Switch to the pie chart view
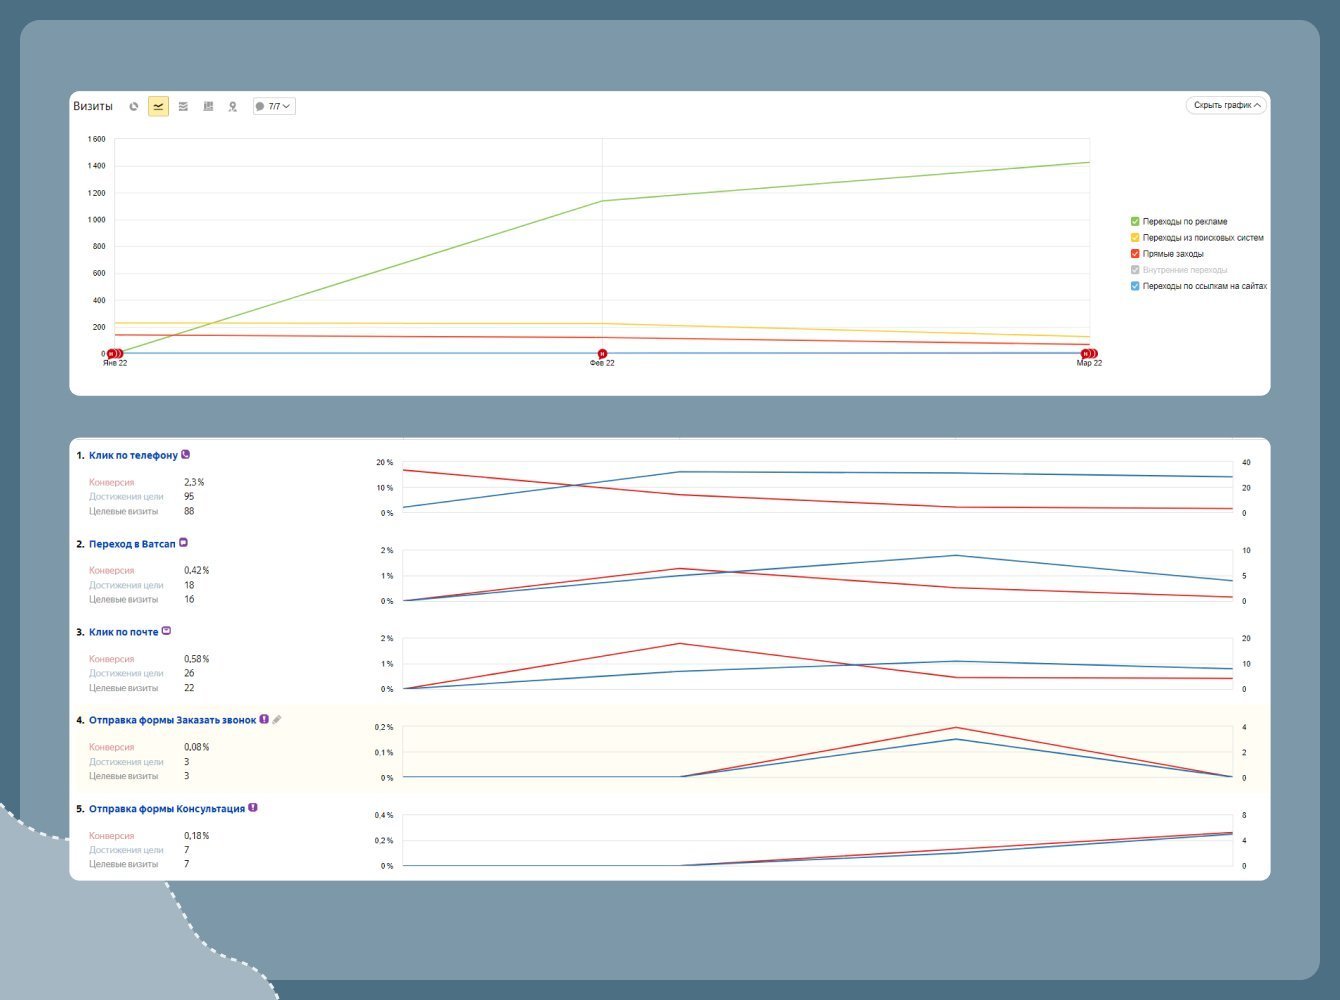Screen dimensions: 1340x1000 point(134,106)
